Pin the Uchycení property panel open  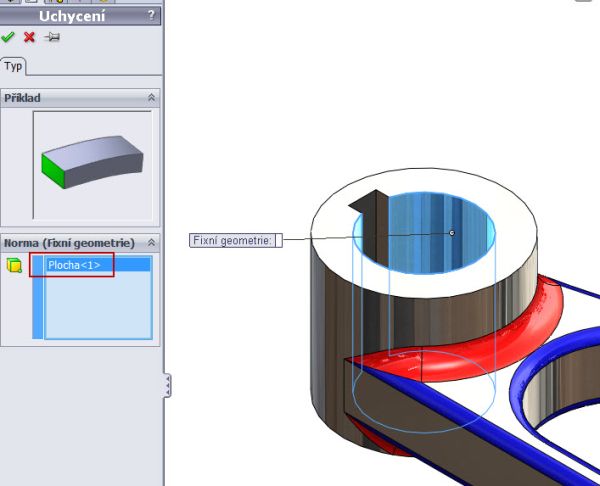point(51,37)
